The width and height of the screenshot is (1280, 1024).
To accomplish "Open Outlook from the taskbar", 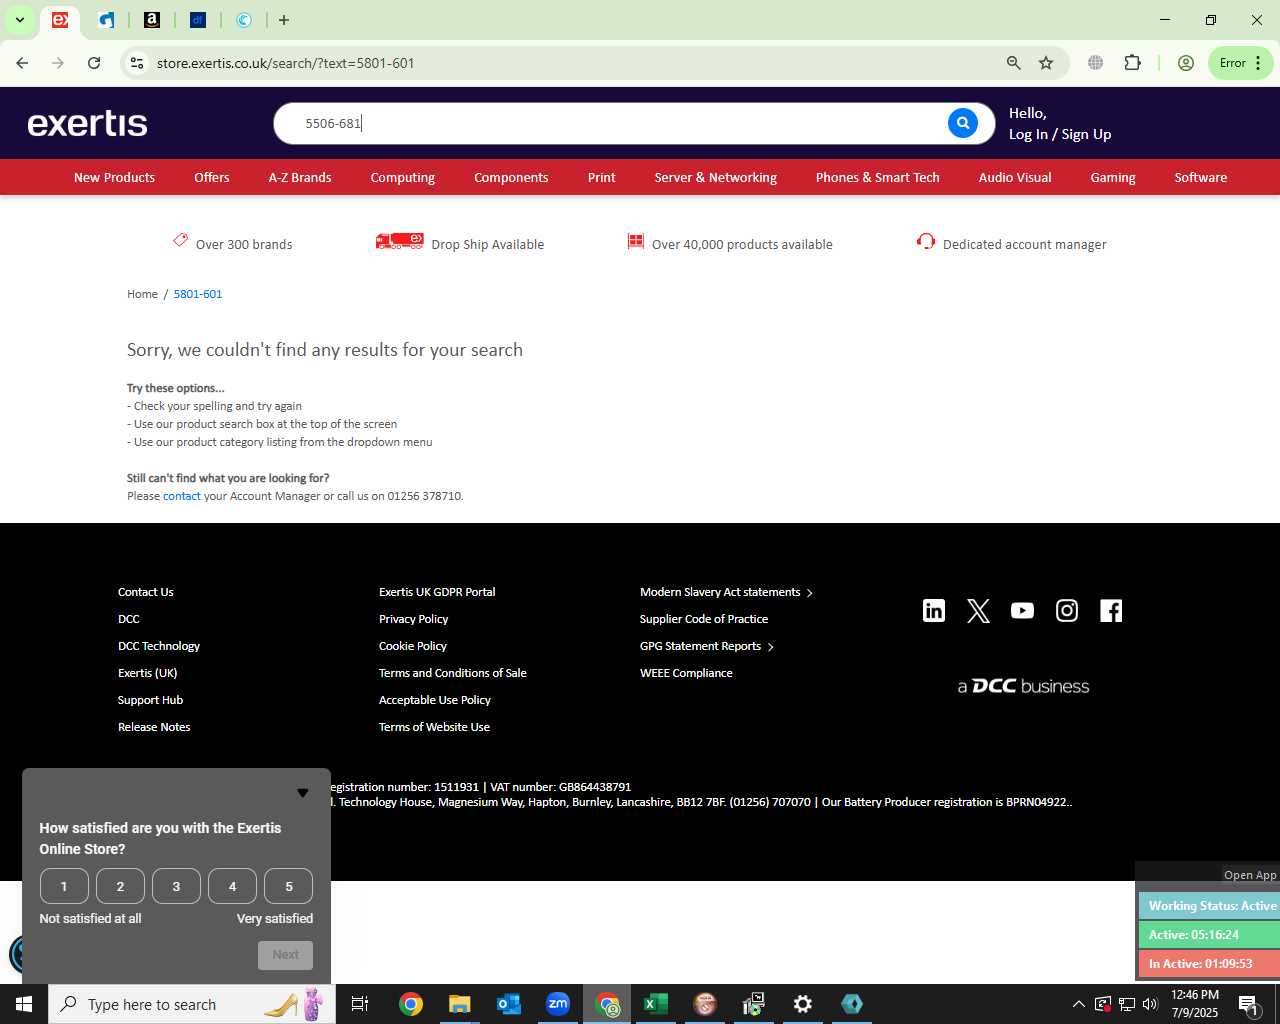I will click(509, 1004).
